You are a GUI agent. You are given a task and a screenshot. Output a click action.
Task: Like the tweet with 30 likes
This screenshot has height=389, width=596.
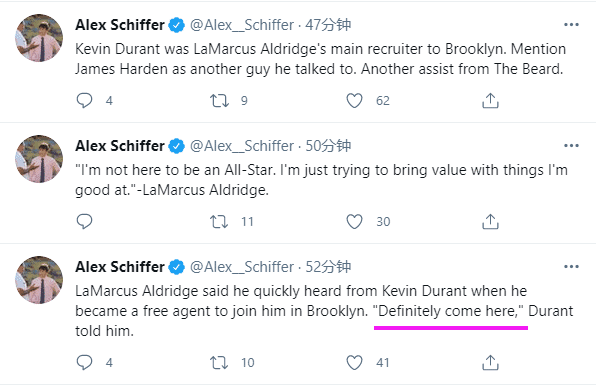[354, 221]
